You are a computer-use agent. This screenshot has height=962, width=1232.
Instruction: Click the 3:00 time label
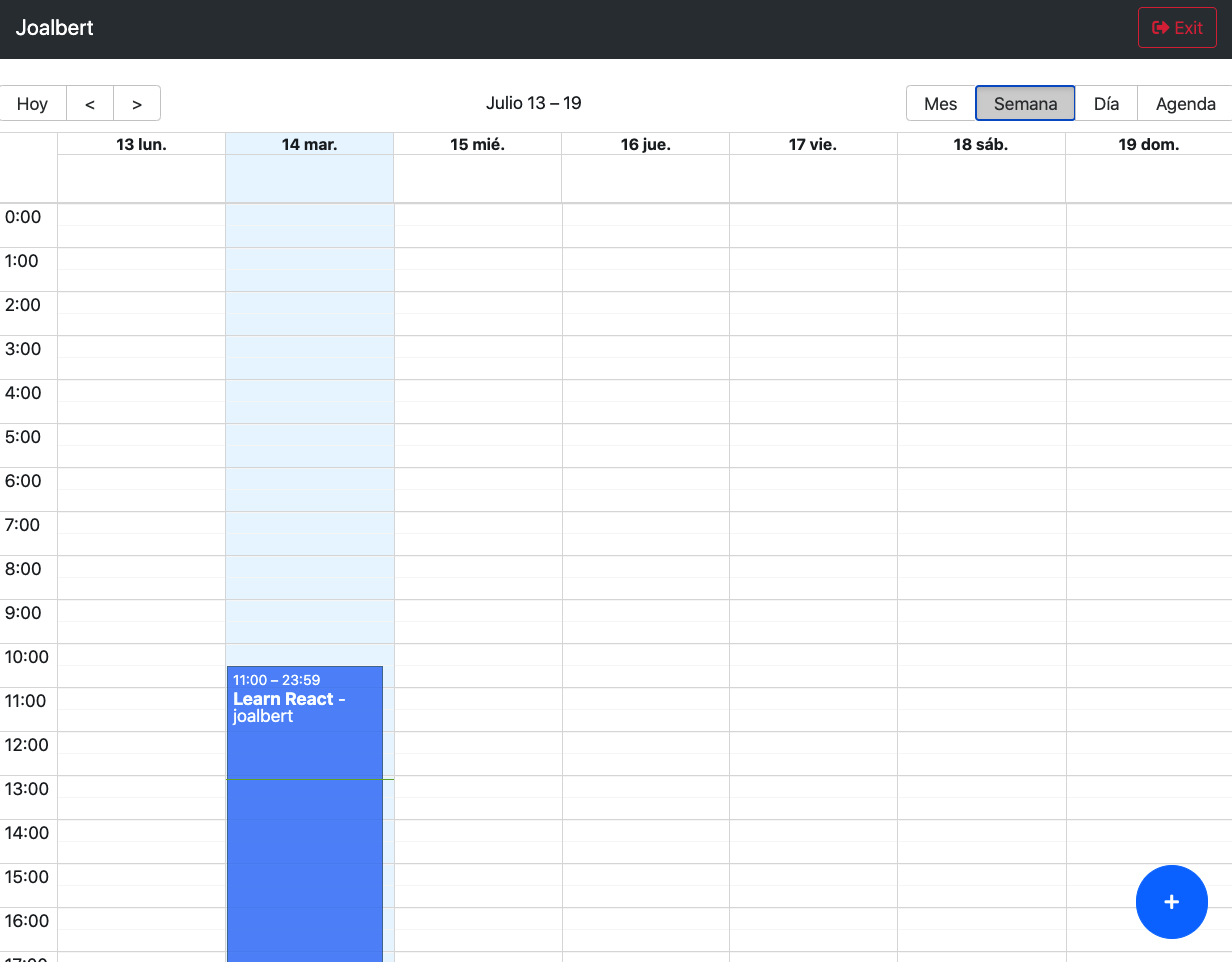pos(23,349)
